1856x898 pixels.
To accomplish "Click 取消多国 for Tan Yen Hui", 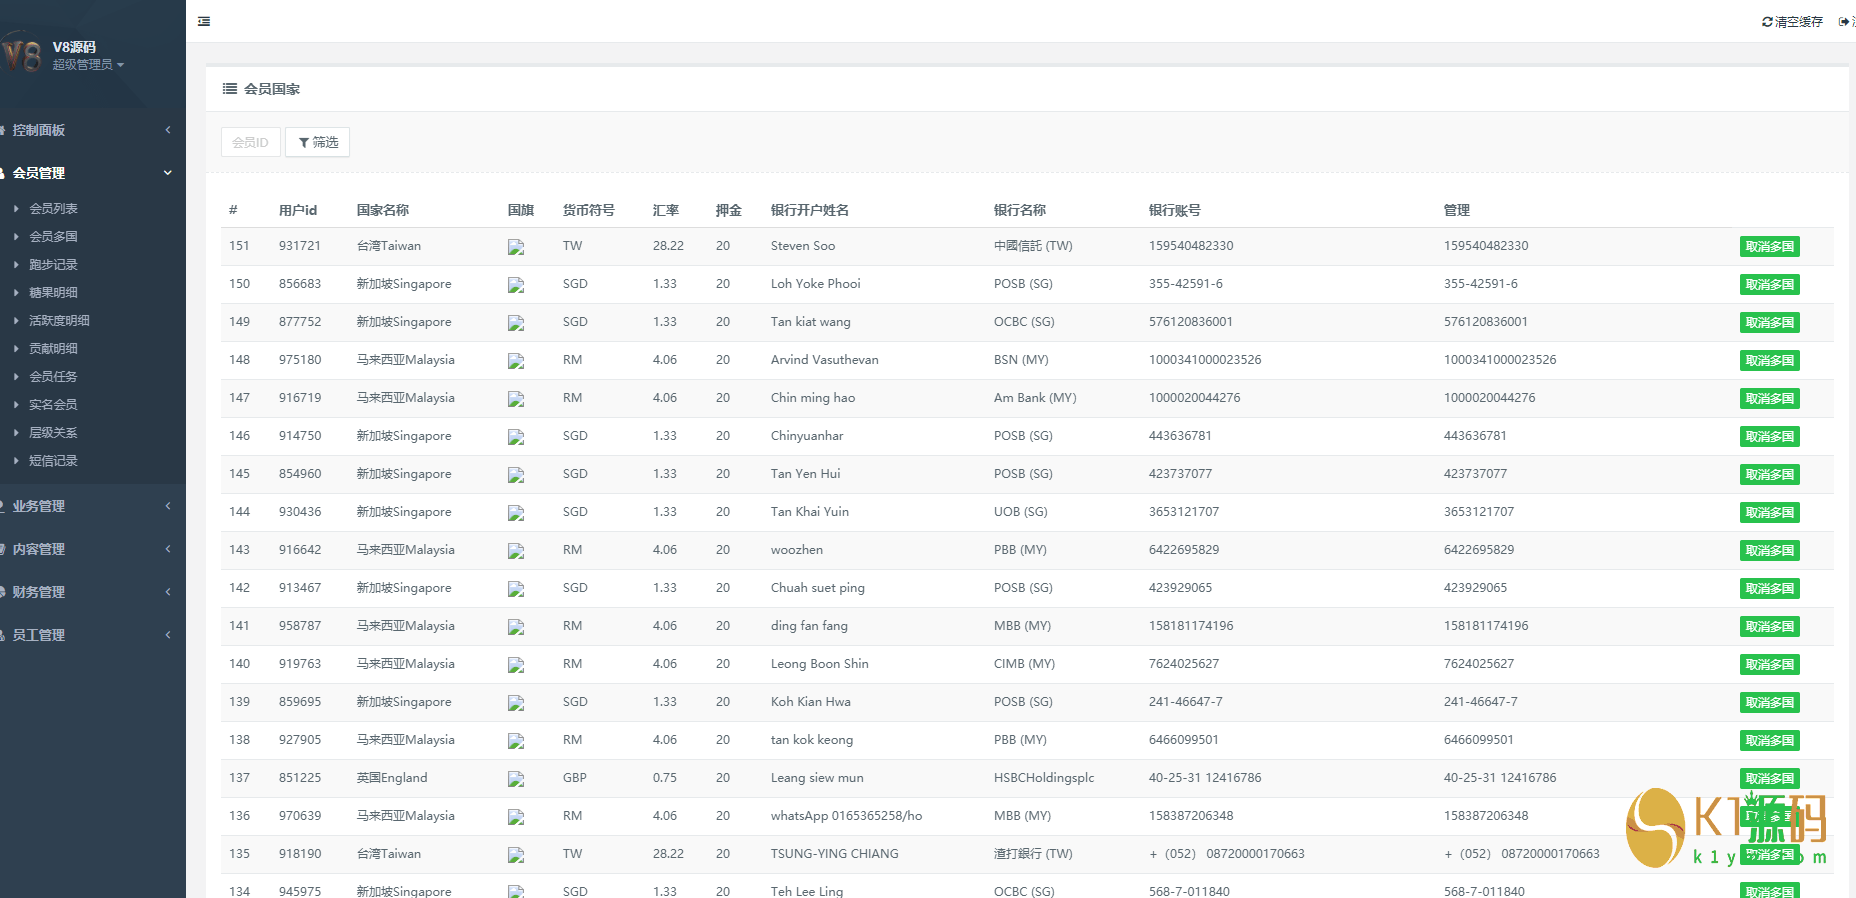I will tap(1769, 475).
